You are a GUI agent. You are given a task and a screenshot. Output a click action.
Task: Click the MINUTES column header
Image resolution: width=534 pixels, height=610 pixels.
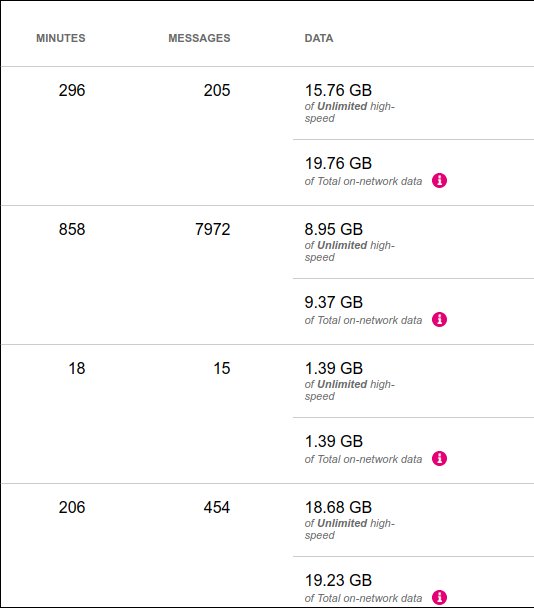pyautogui.click(x=61, y=38)
